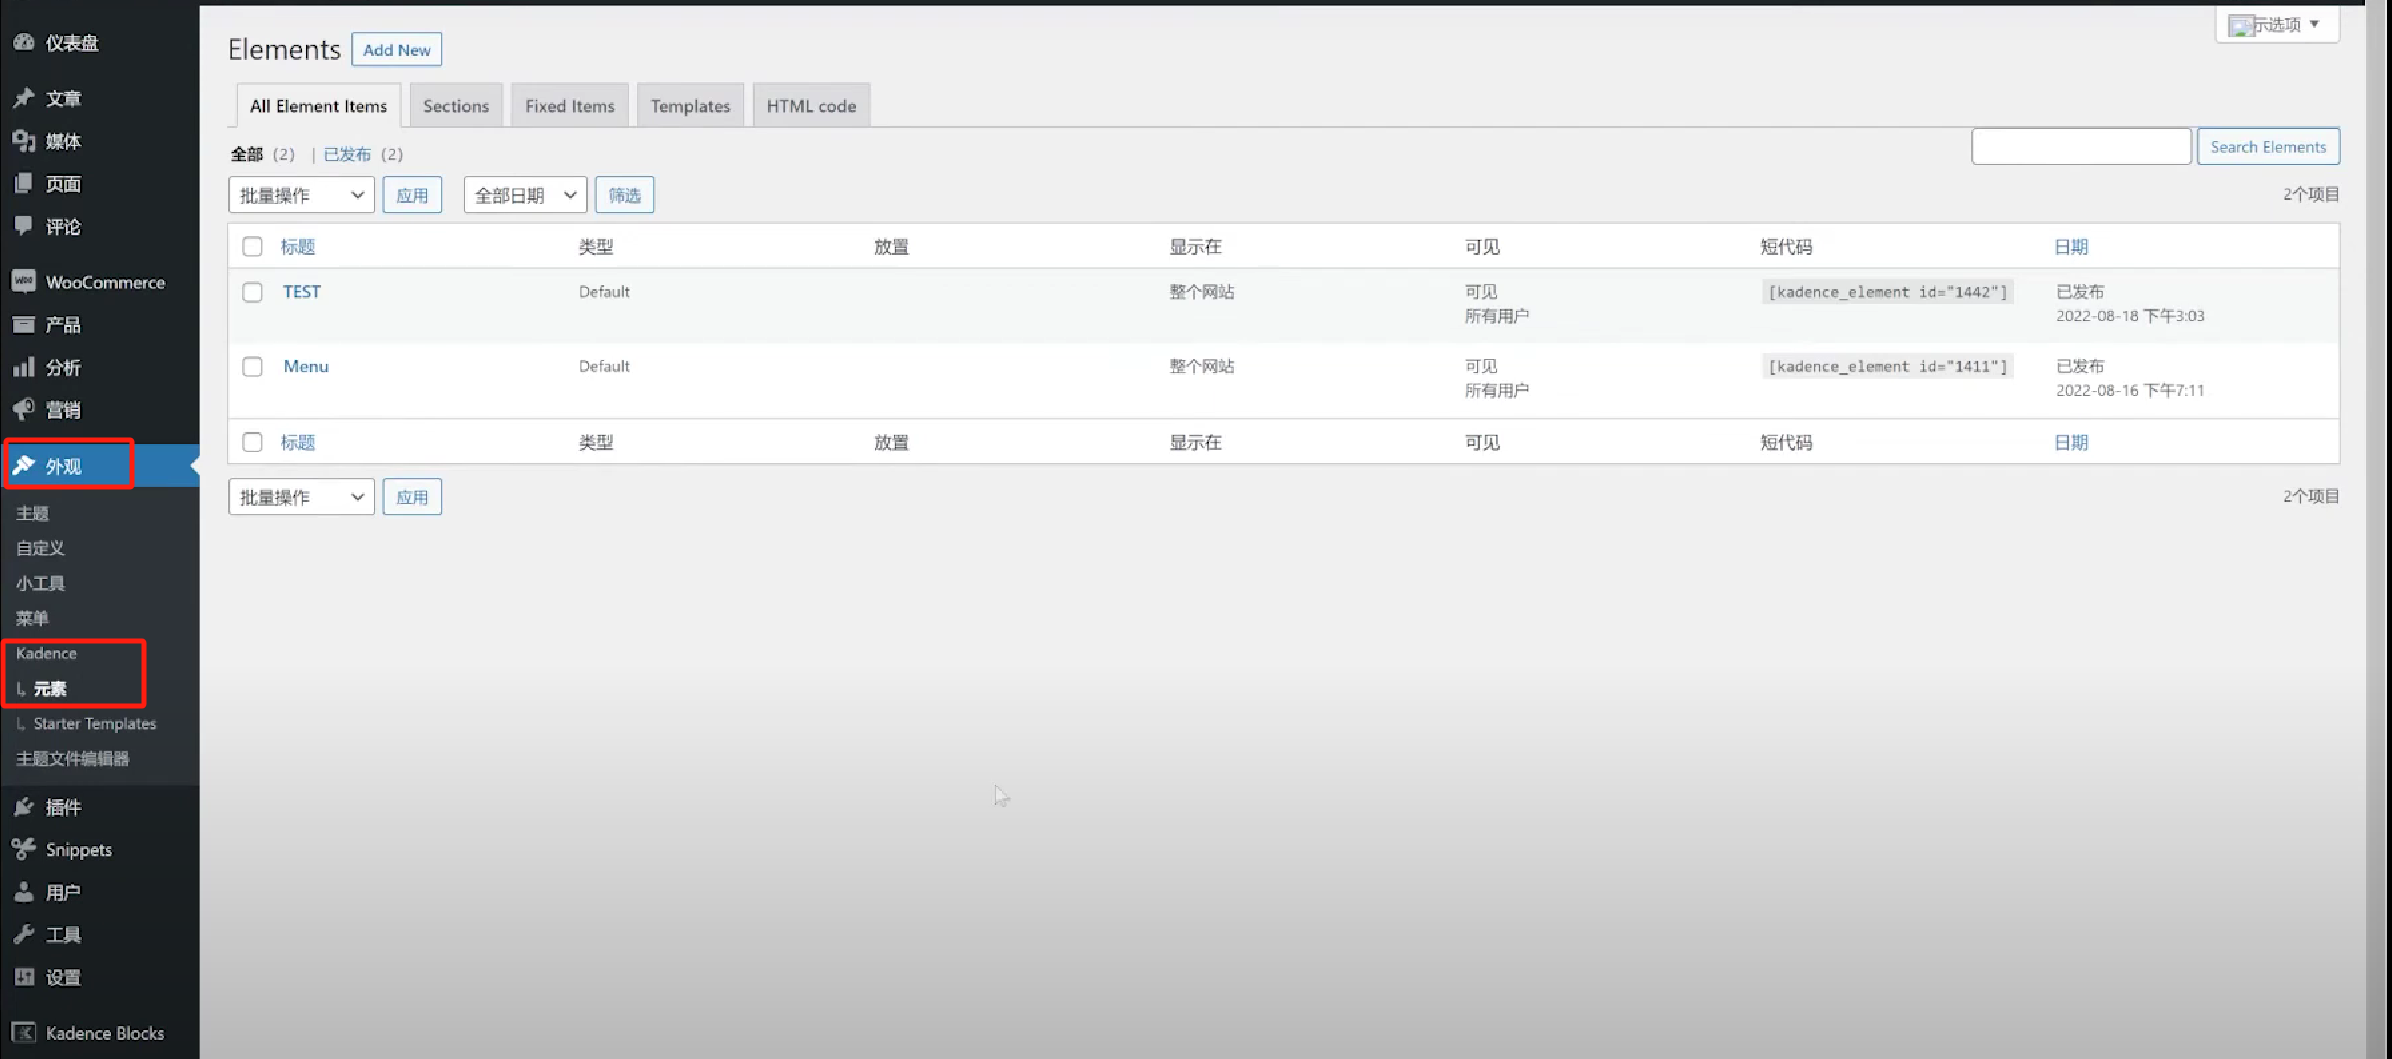The width and height of the screenshot is (2392, 1059).
Task: Open 小工具 widgets submenu item
Action: click(x=40, y=583)
